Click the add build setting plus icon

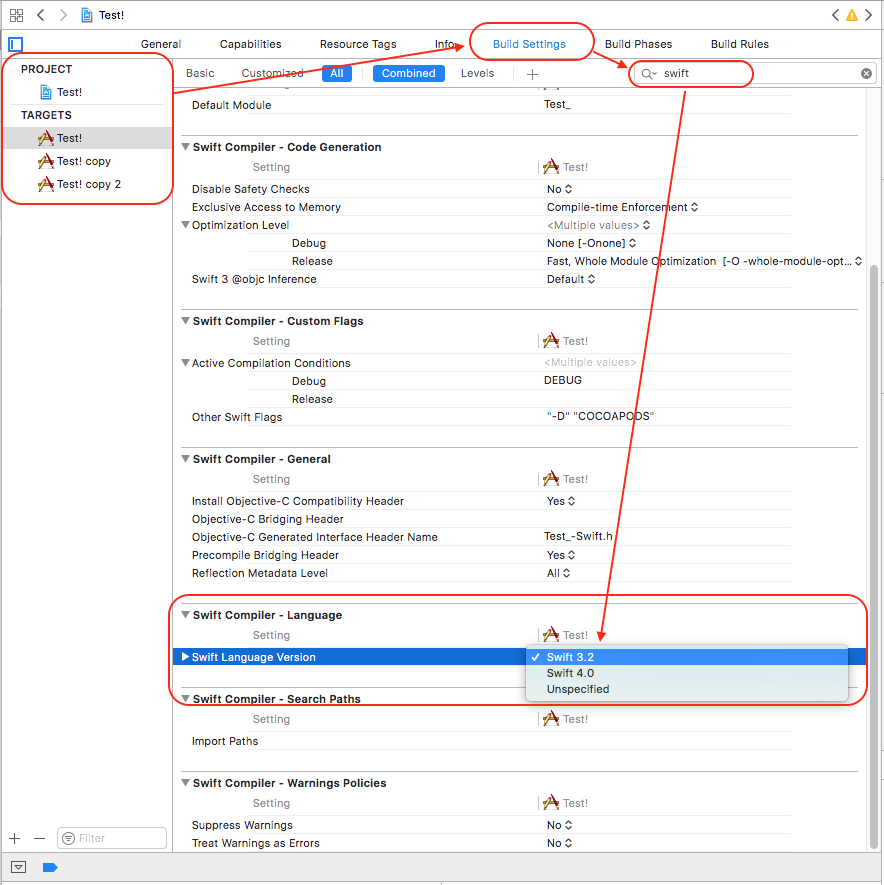tap(532, 74)
